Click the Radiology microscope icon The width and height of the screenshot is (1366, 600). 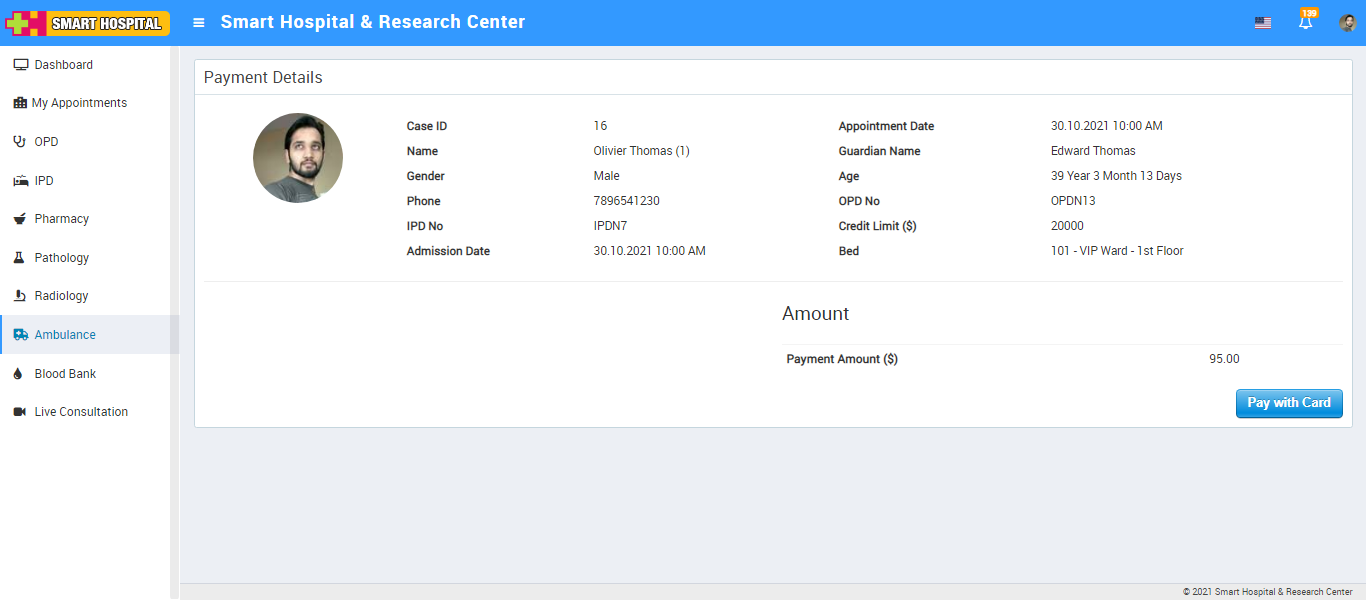(x=20, y=296)
